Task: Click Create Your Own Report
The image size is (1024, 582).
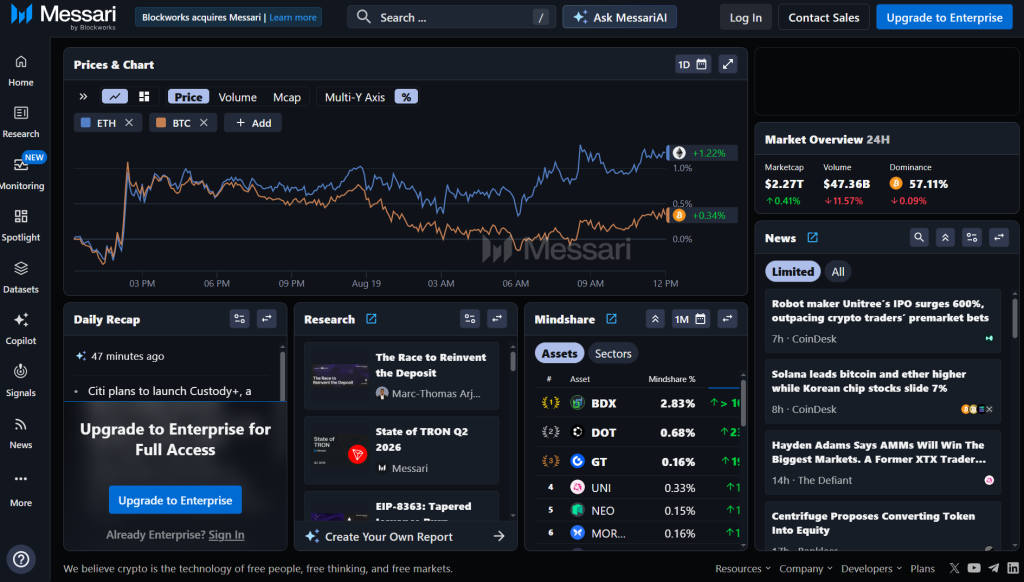Action: coord(405,536)
